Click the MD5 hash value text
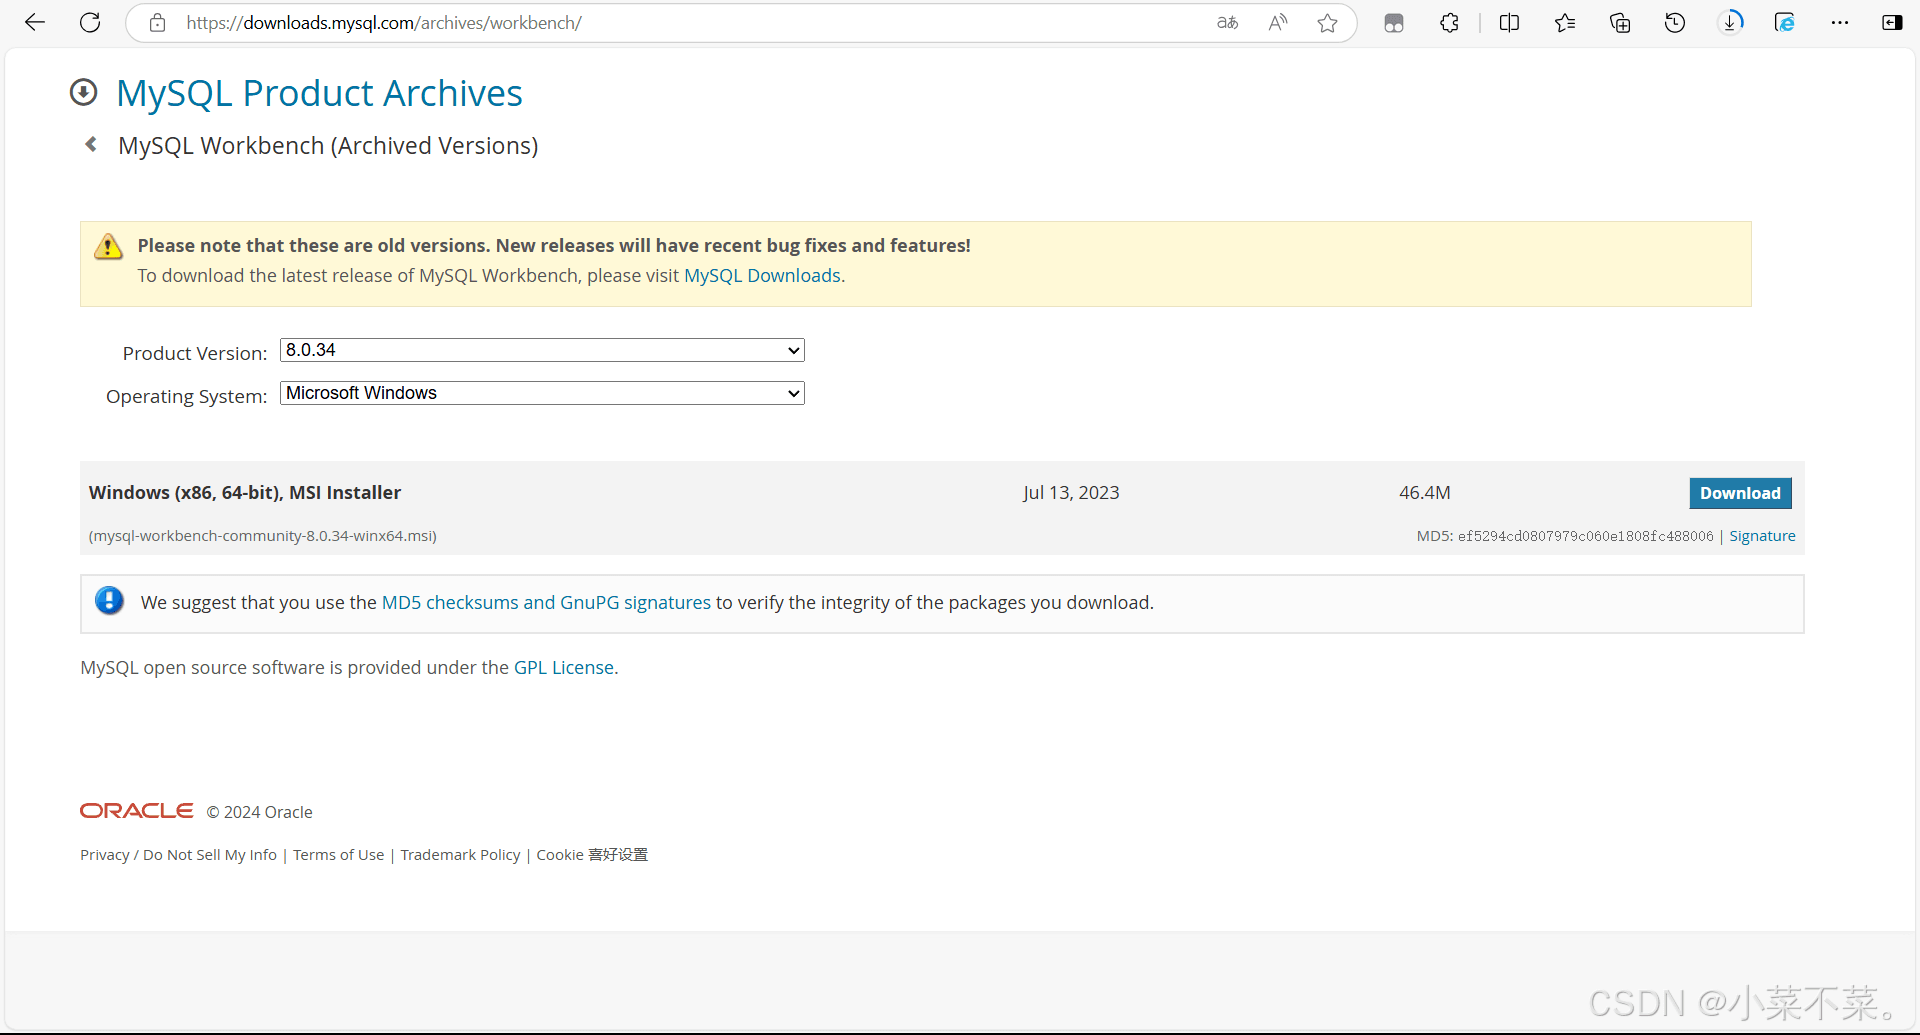This screenshot has height=1035, width=1920. [1585, 536]
